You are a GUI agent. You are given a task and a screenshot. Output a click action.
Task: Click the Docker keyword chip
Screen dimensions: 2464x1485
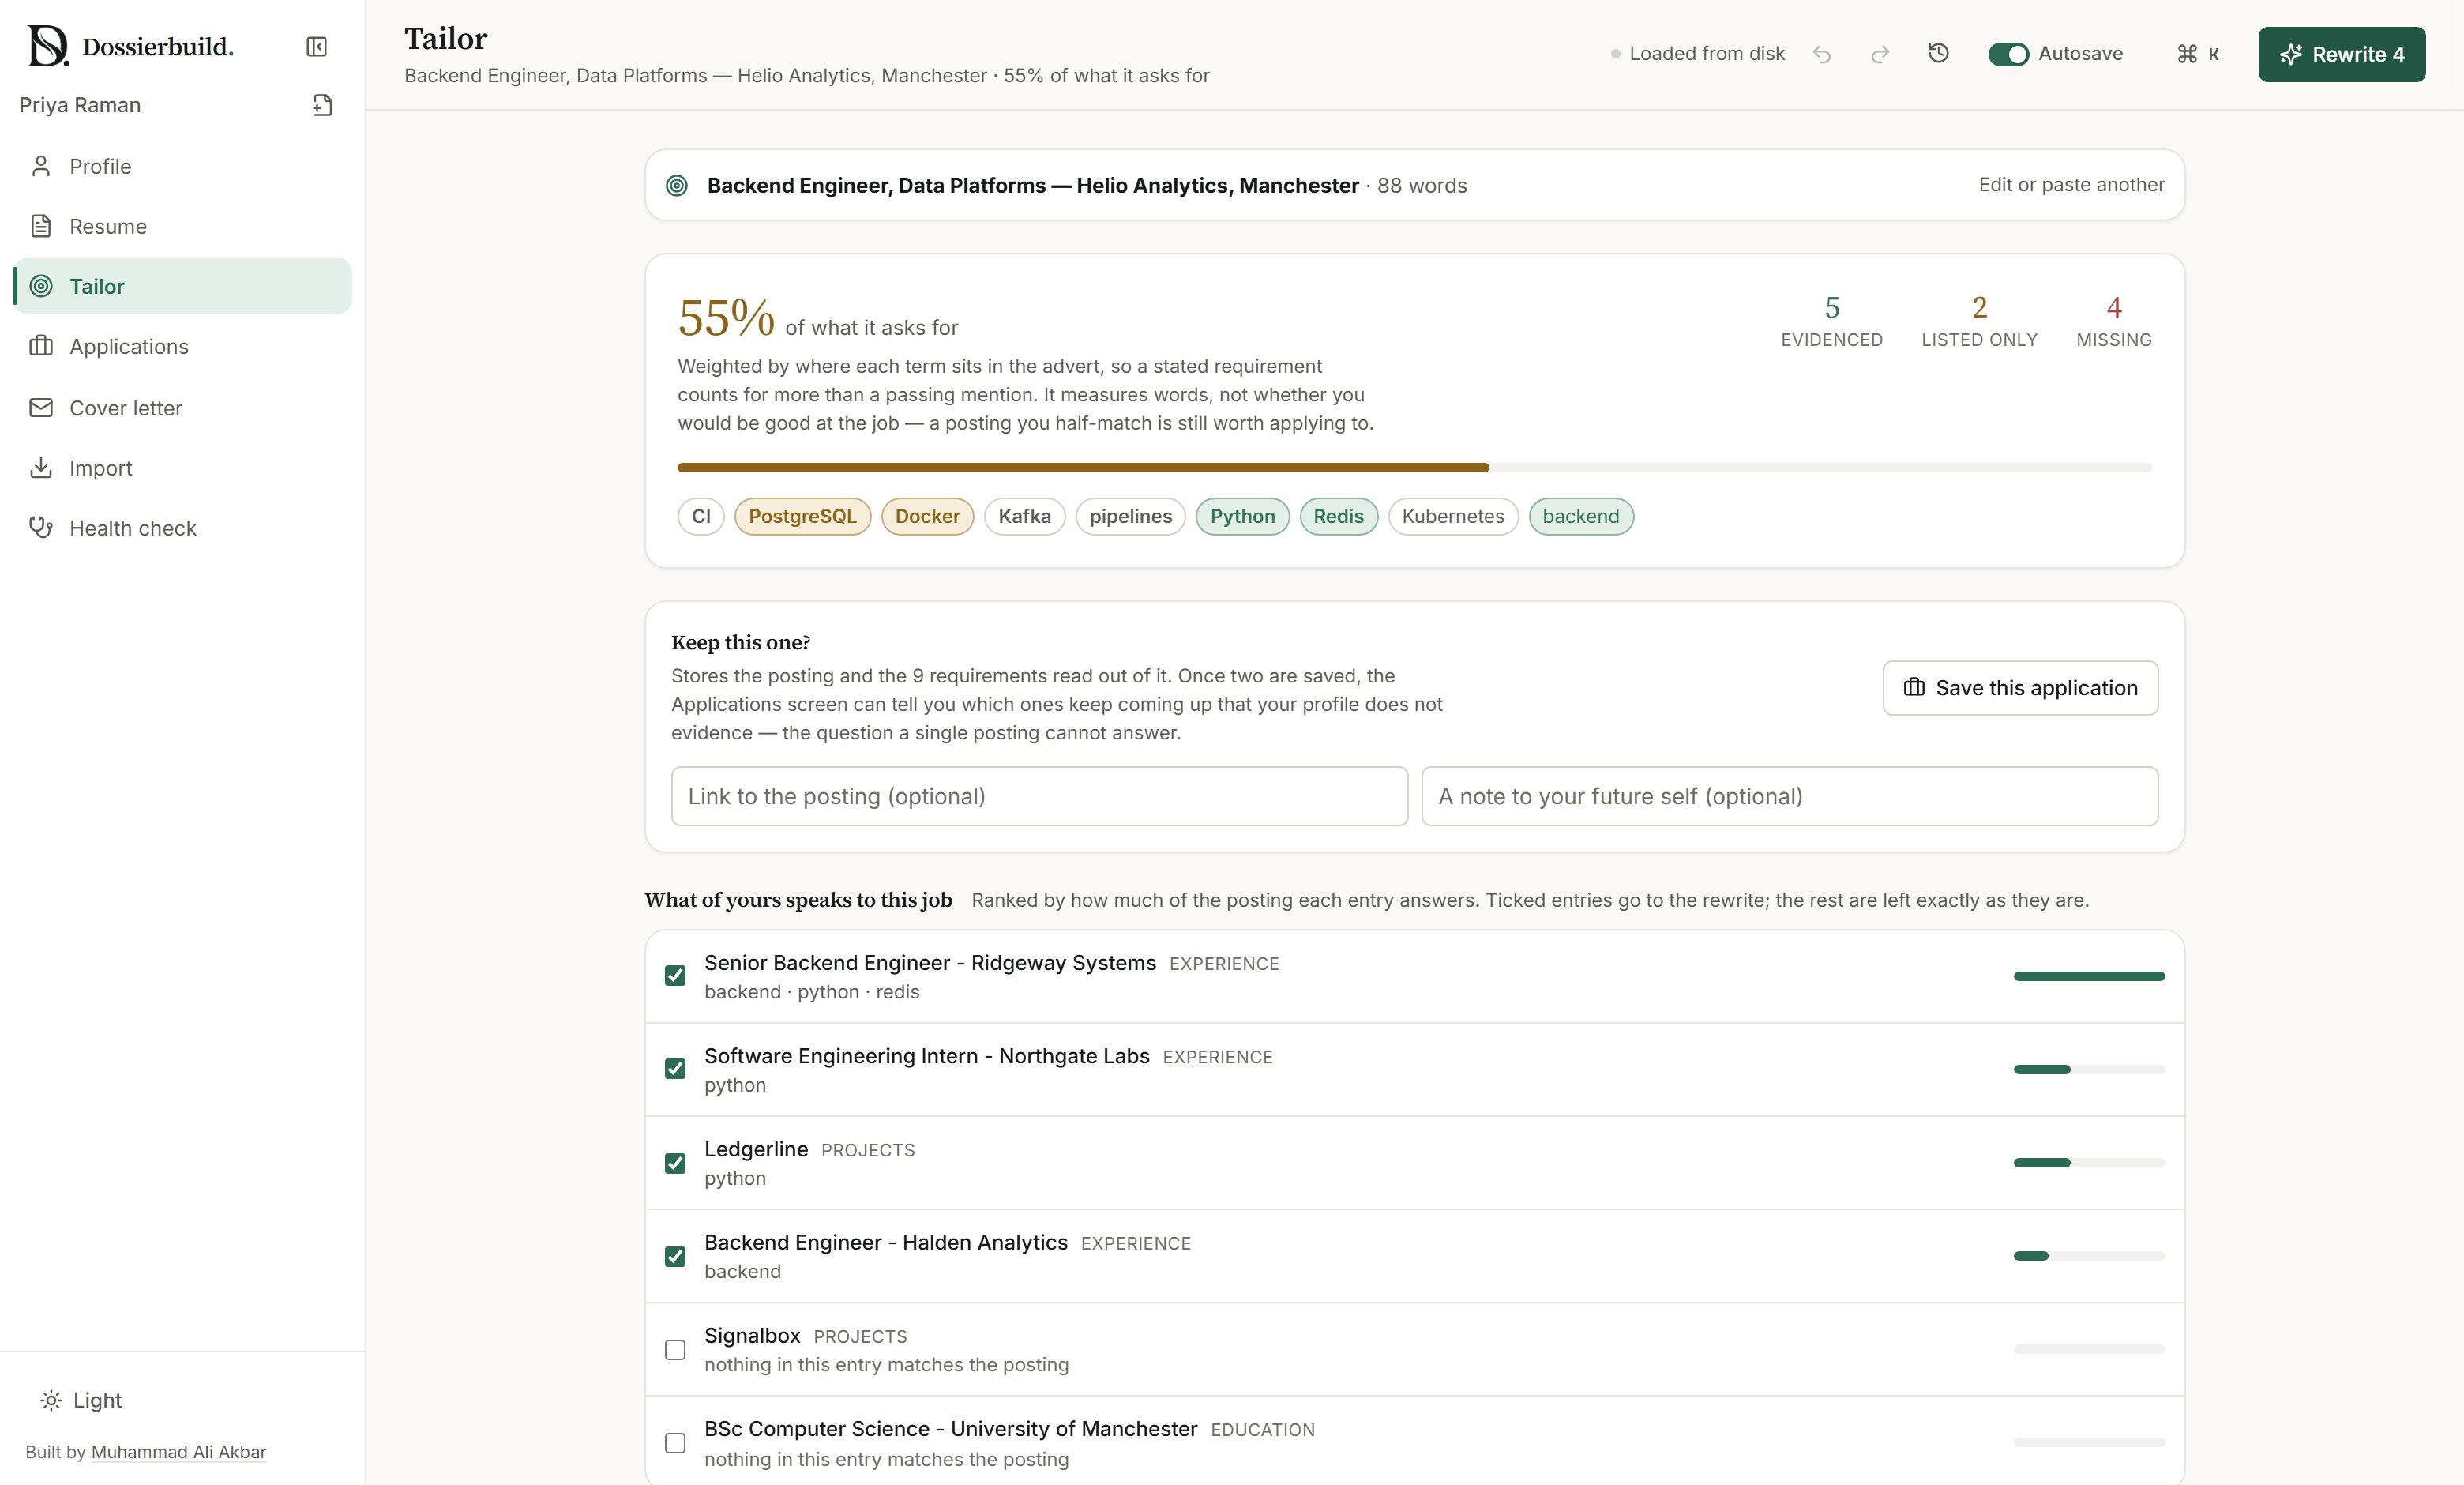tap(927, 516)
